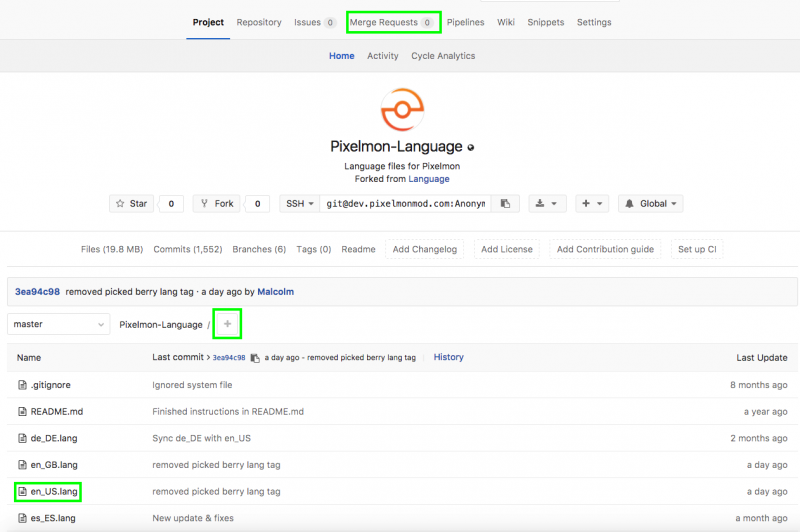Open the Issues tab
Viewport: 800px width, 532px height.
[314, 22]
